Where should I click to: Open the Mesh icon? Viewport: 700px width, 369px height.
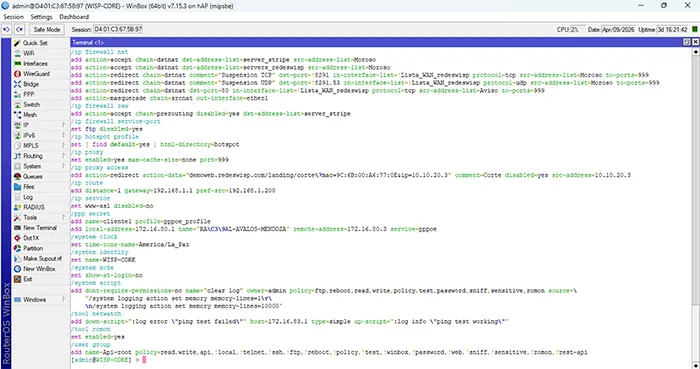point(17,115)
